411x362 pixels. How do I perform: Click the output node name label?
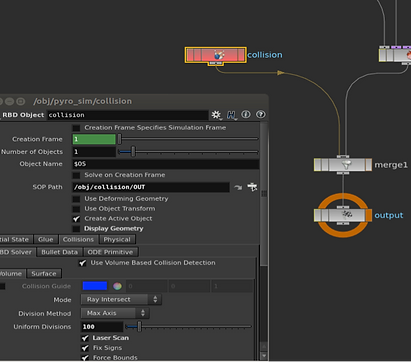pyautogui.click(x=389, y=215)
